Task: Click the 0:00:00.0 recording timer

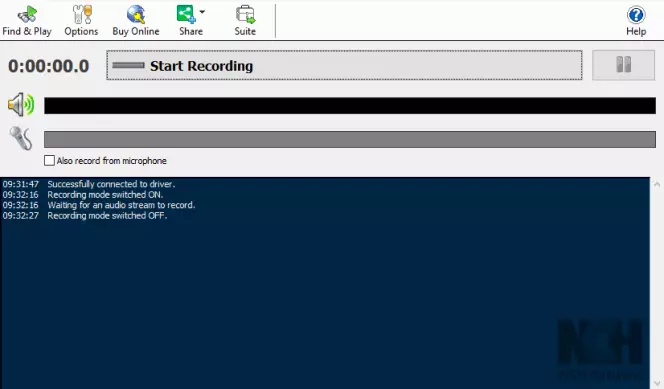Action: [x=49, y=66]
